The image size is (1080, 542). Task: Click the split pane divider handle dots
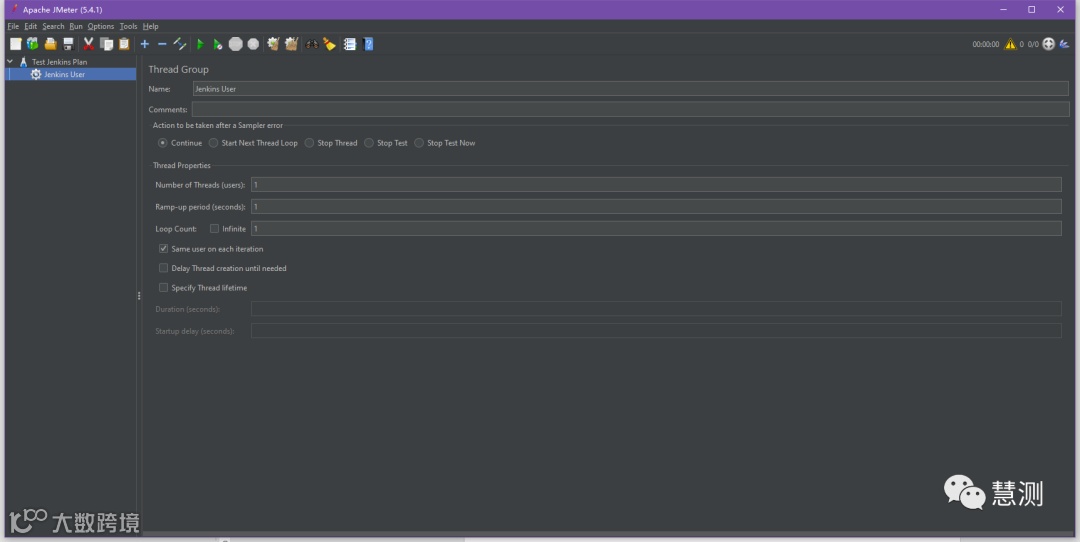(x=138, y=295)
